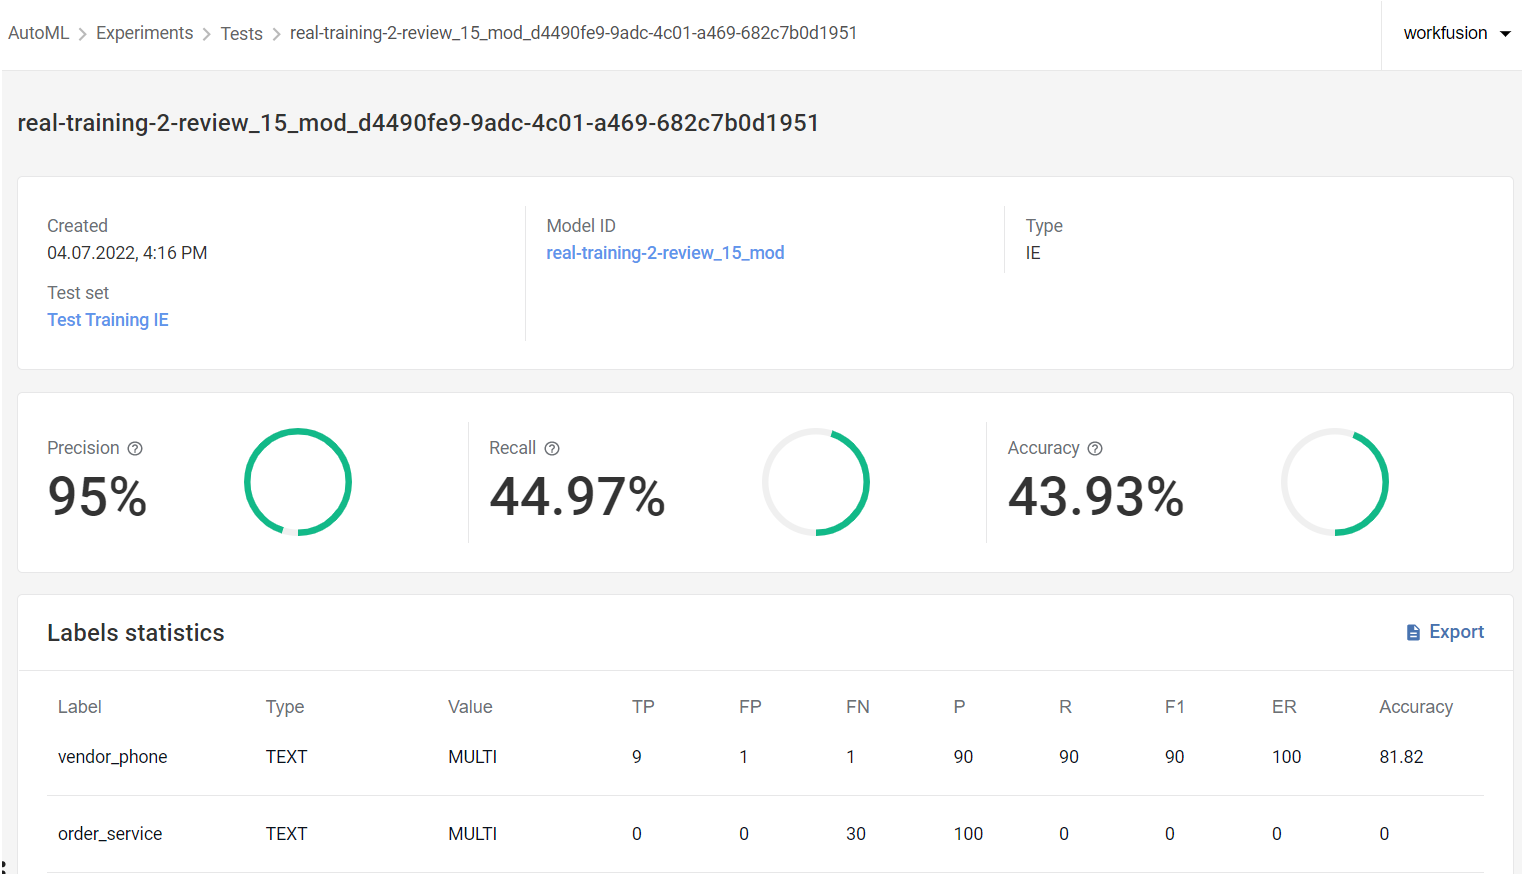Click the F1 column header
The width and height of the screenshot is (1522, 874).
1175,707
